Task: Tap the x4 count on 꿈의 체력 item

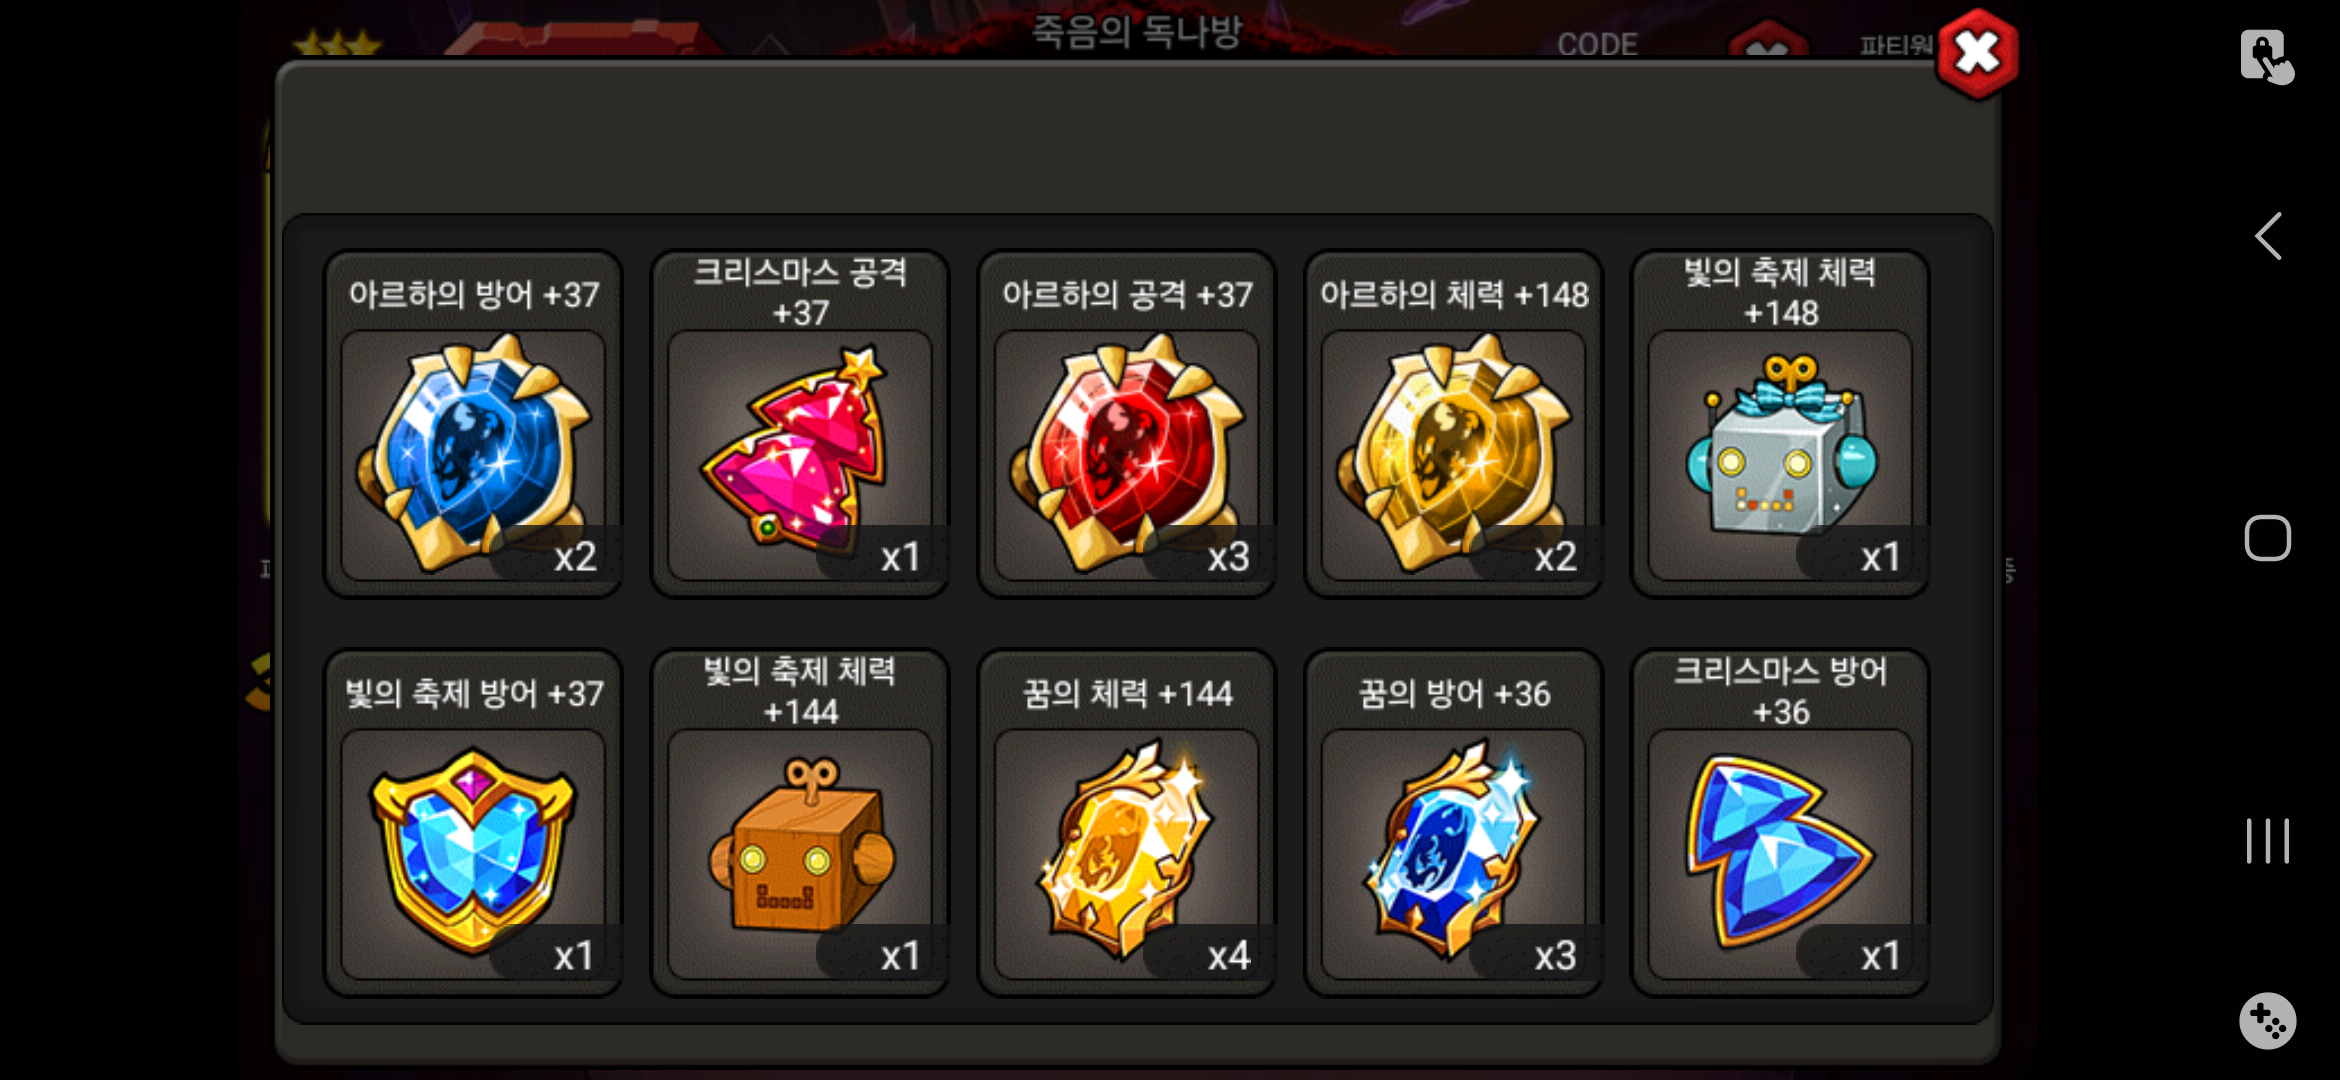Action: (1228, 956)
